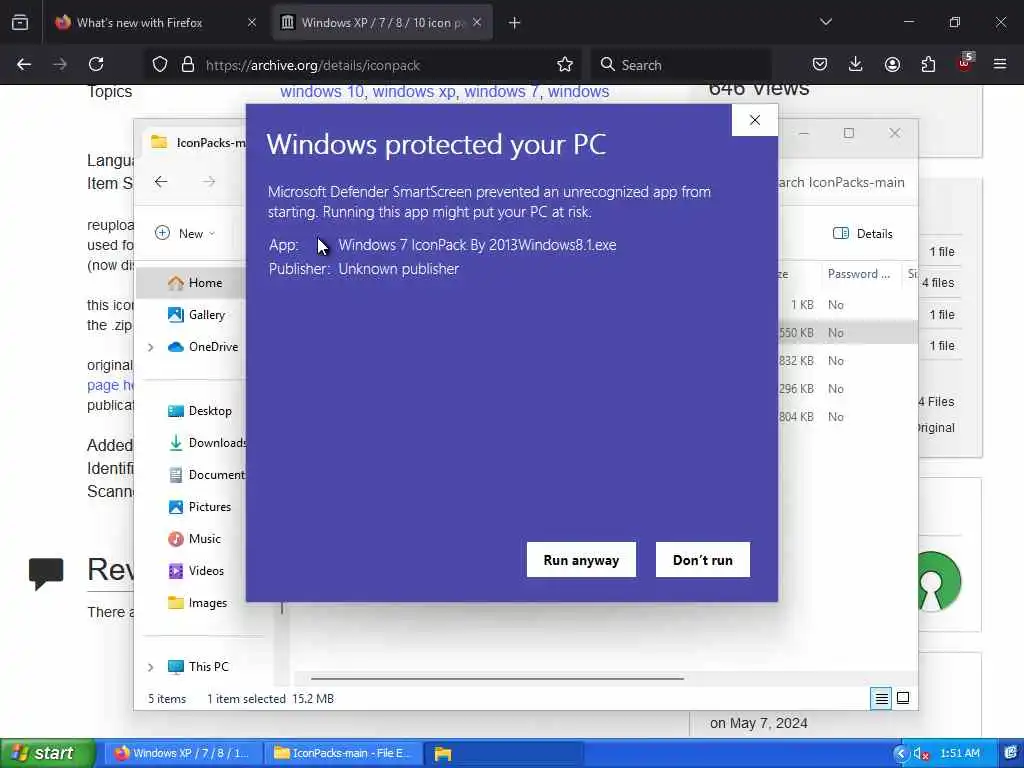The width and height of the screenshot is (1024, 768).
Task: Open the Firefox View icon
Action: [x=20, y=23]
